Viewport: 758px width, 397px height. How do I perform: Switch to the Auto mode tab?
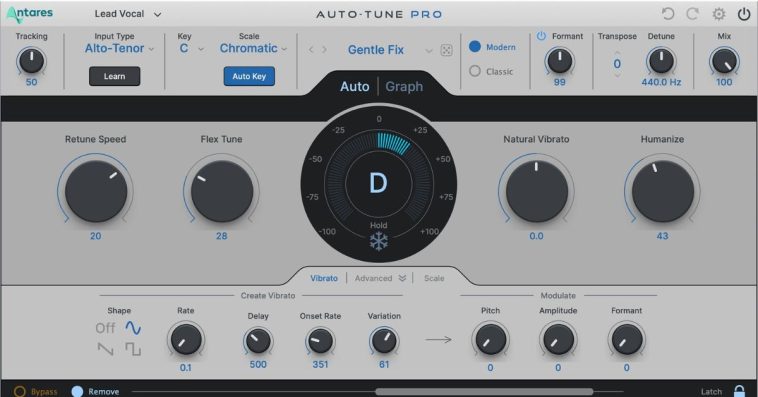354,87
